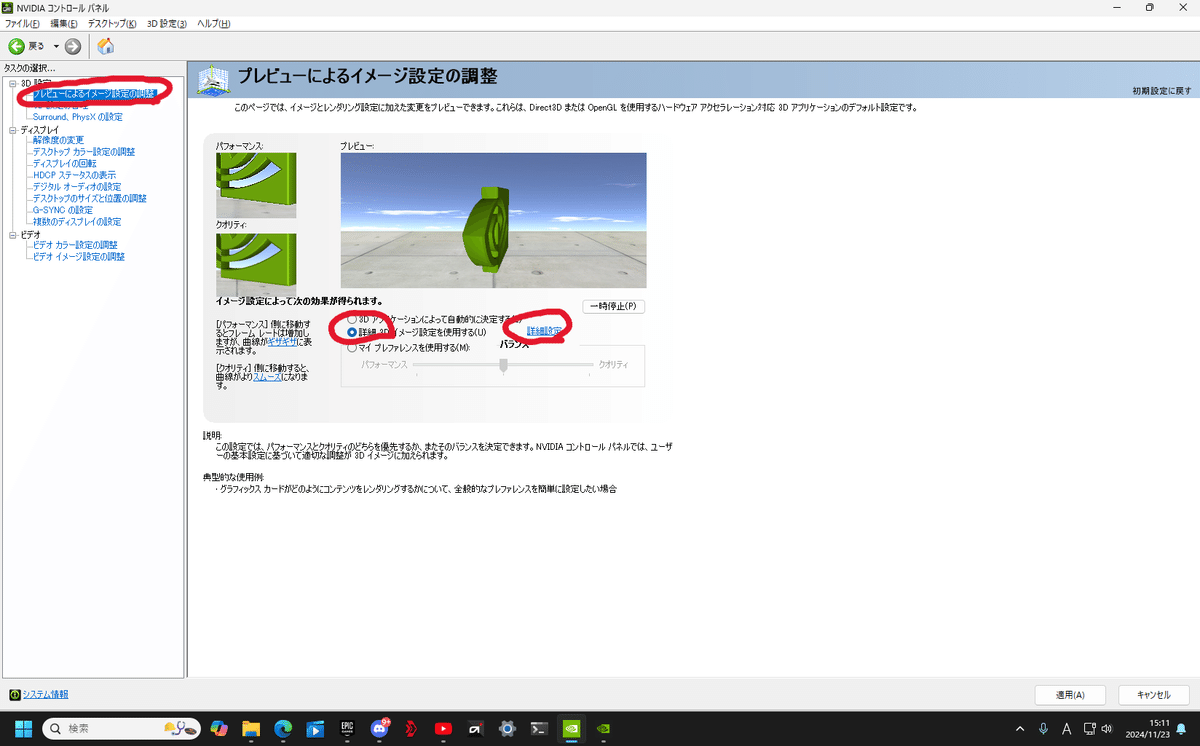1200x746 pixels.
Task: Select マイ プレファレンスを使用する radio button
Action: tap(351, 348)
